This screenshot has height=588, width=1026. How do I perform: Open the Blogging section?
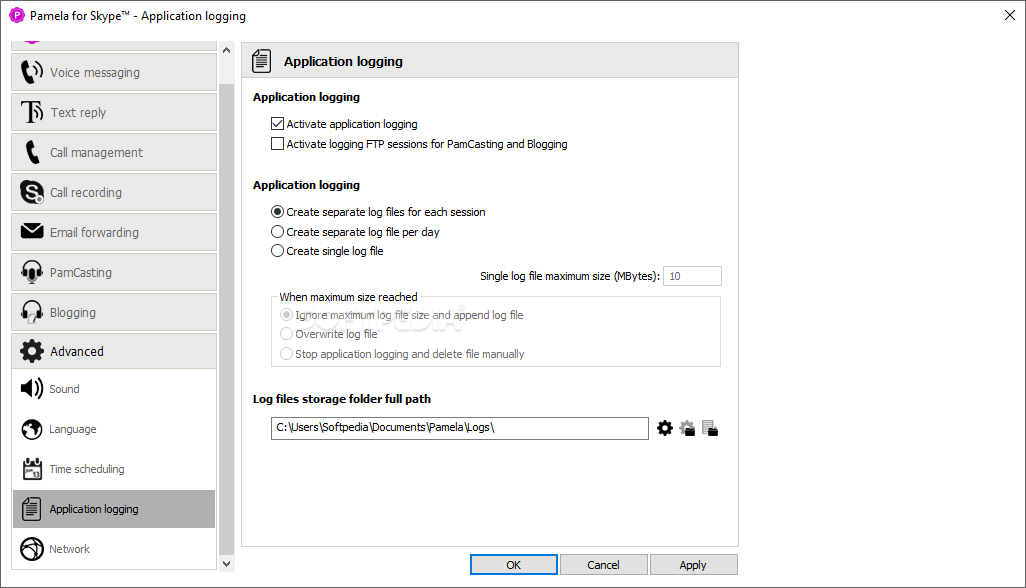[x=114, y=312]
